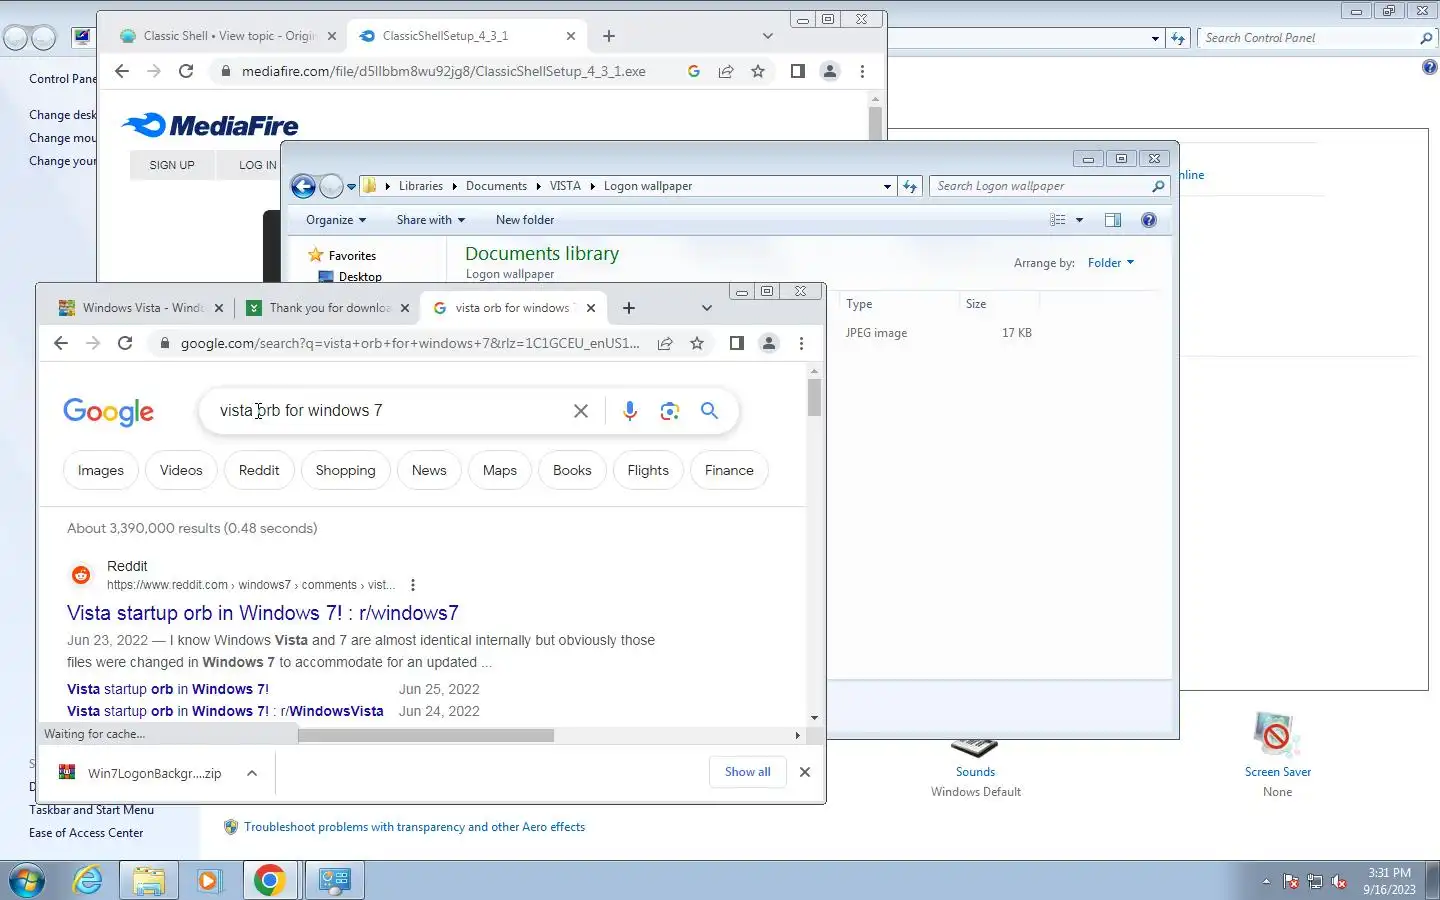Reload the Google search page
The width and height of the screenshot is (1440, 900).
click(125, 343)
